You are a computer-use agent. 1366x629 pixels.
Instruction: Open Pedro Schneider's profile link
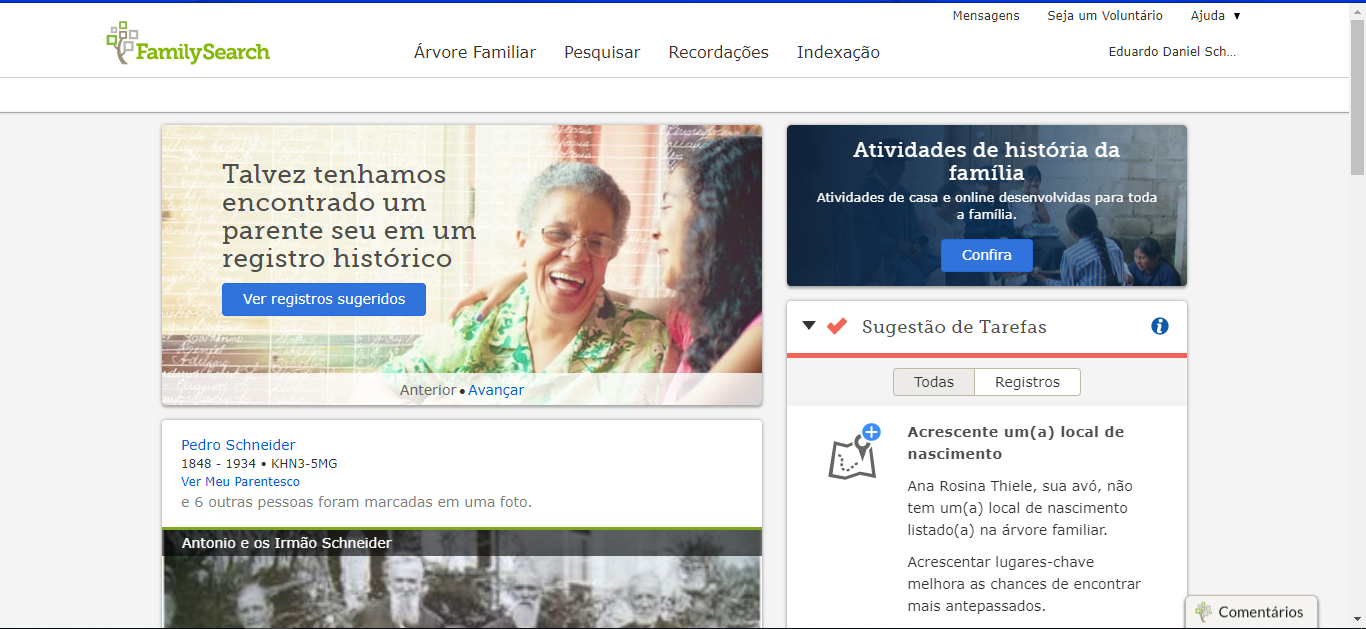coord(238,445)
